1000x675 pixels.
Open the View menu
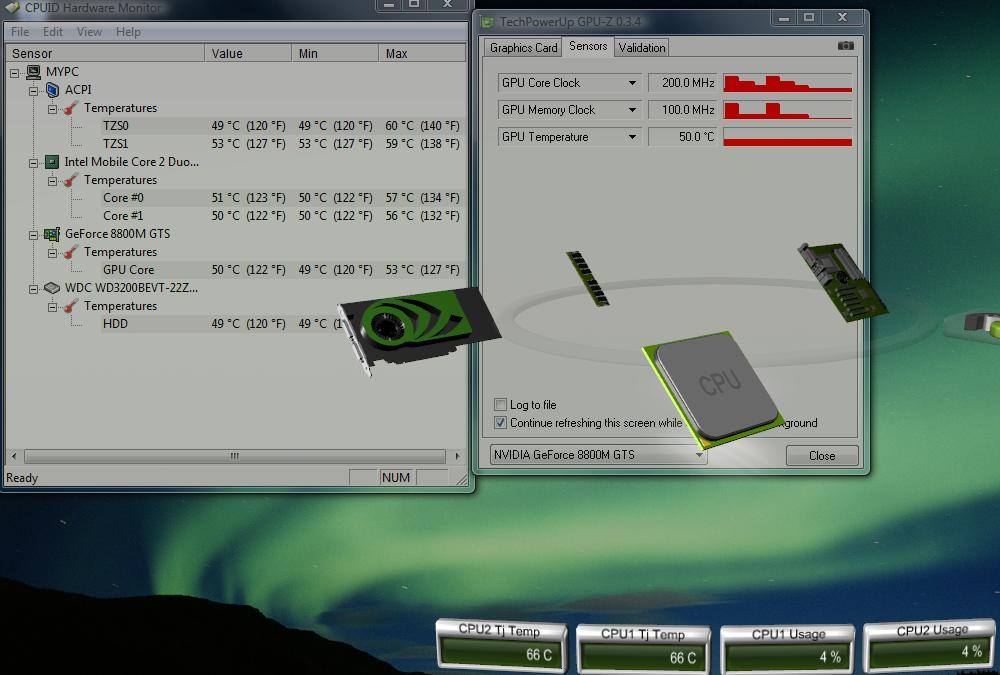tap(89, 32)
